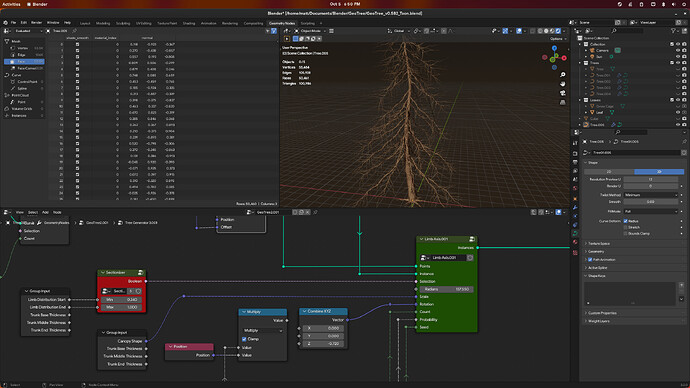Open the Render properties tab icon
Screen dimensions: 690x388
click(575, 154)
